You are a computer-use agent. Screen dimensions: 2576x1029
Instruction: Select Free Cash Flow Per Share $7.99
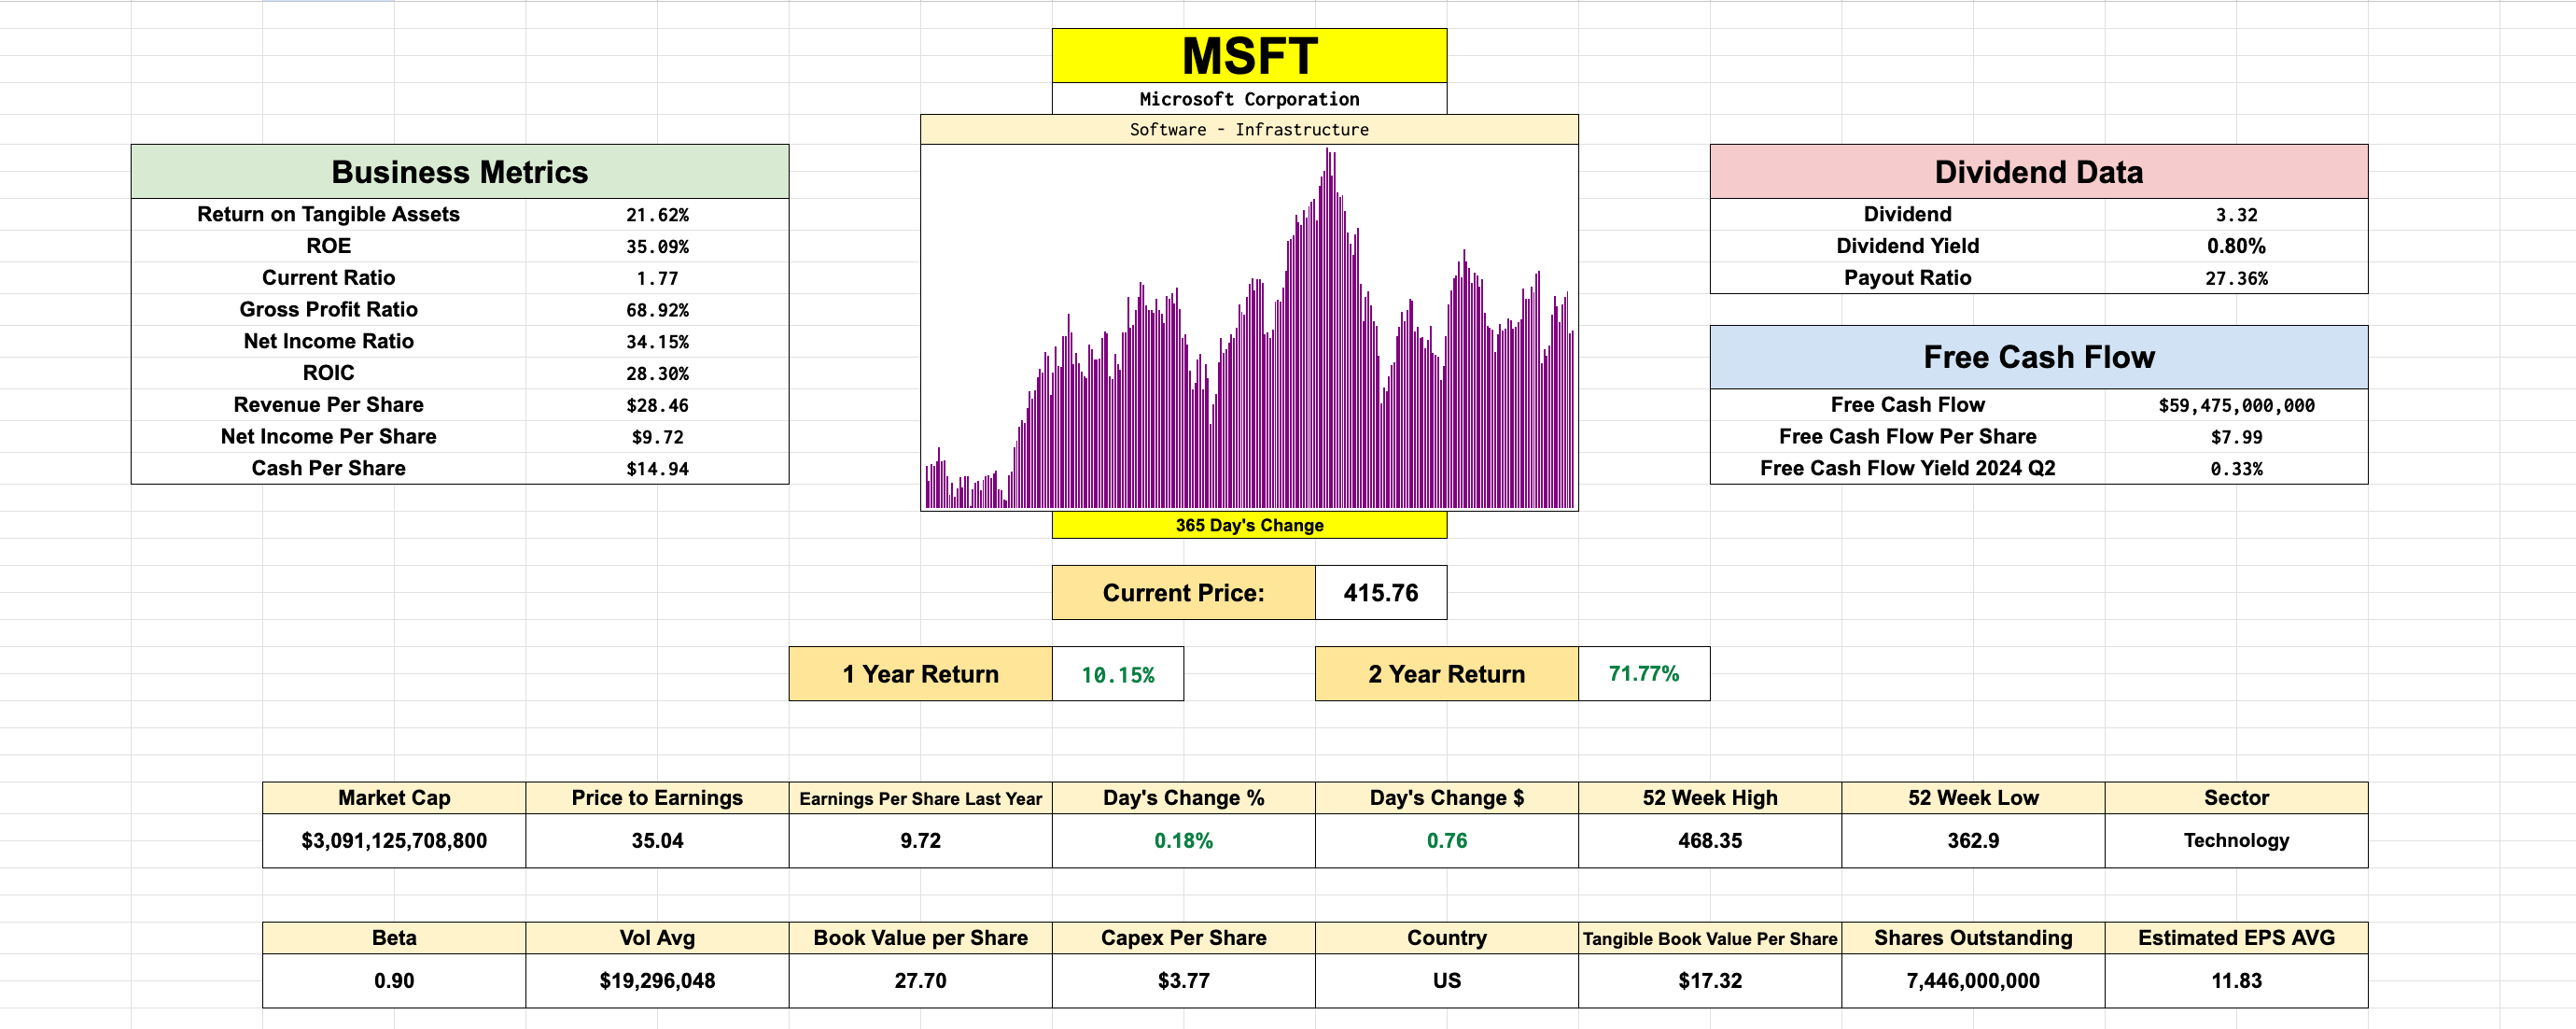click(2236, 437)
